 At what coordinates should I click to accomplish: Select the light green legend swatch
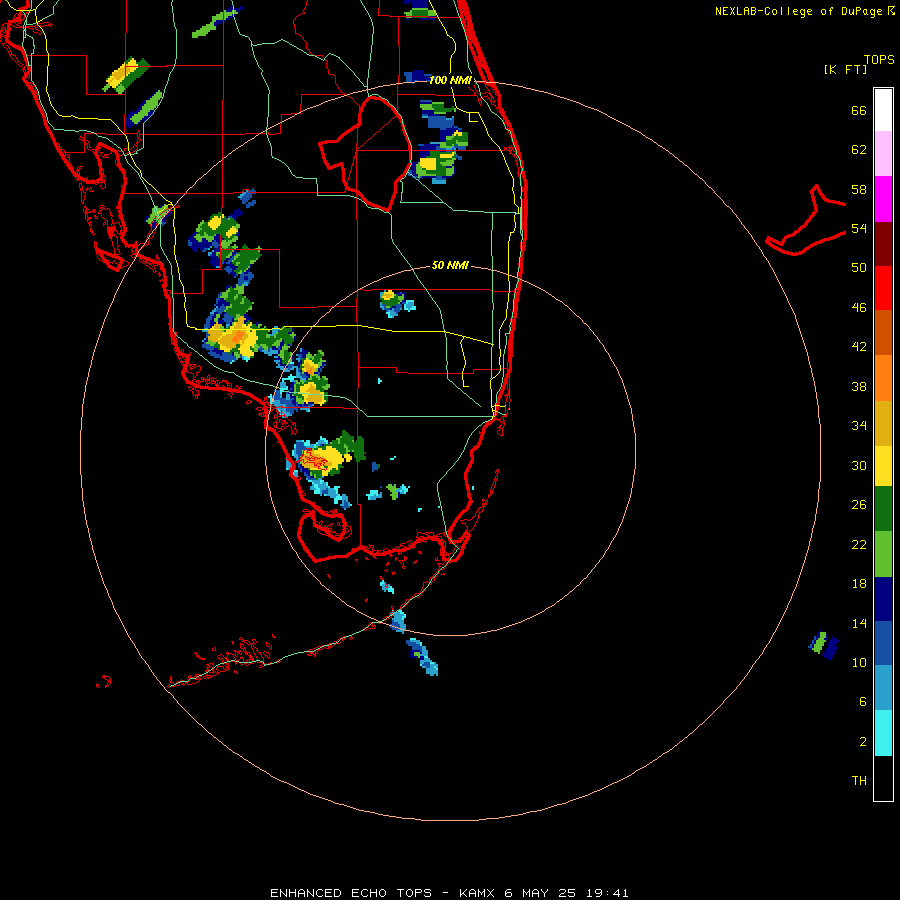tap(883, 554)
